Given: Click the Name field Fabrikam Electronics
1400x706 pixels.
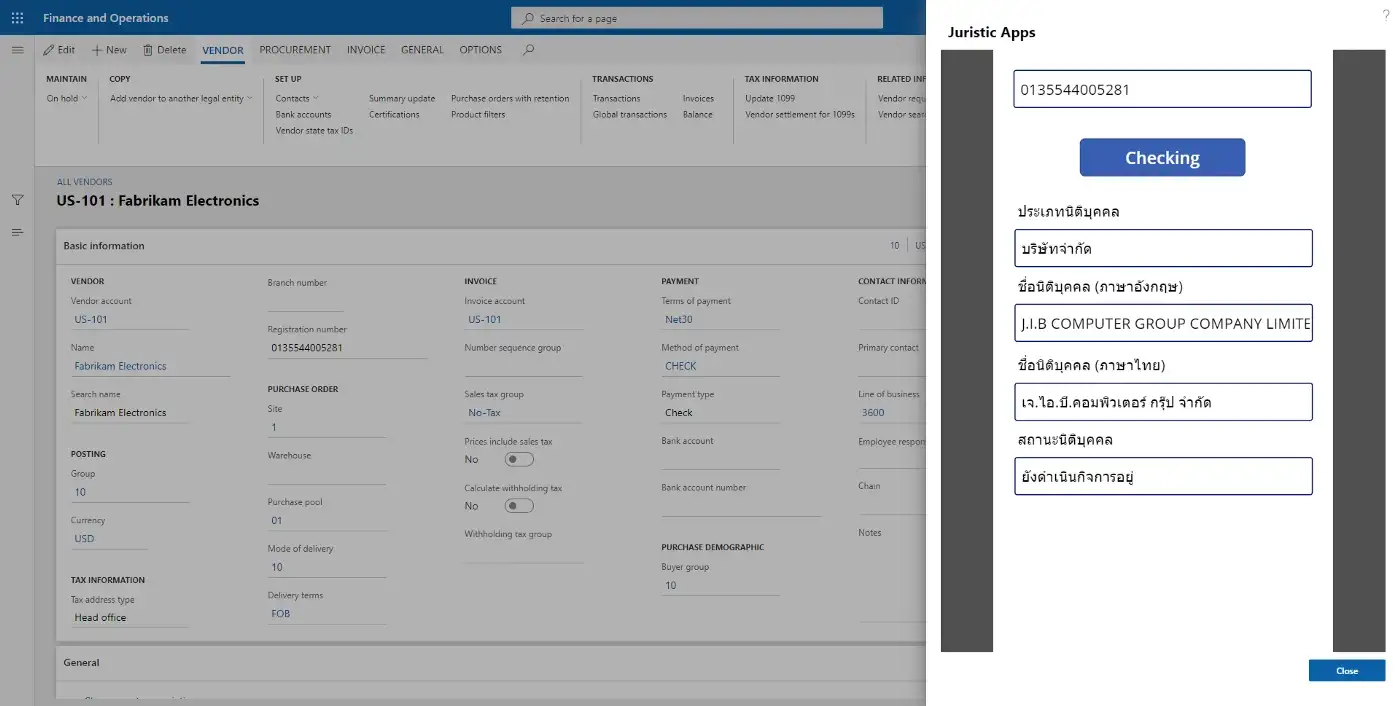Looking at the screenshot, I should 150,366.
